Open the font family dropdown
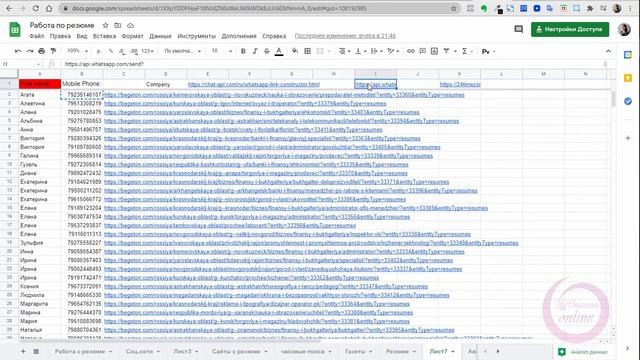The height and width of the screenshot is (360, 640). 182,51
